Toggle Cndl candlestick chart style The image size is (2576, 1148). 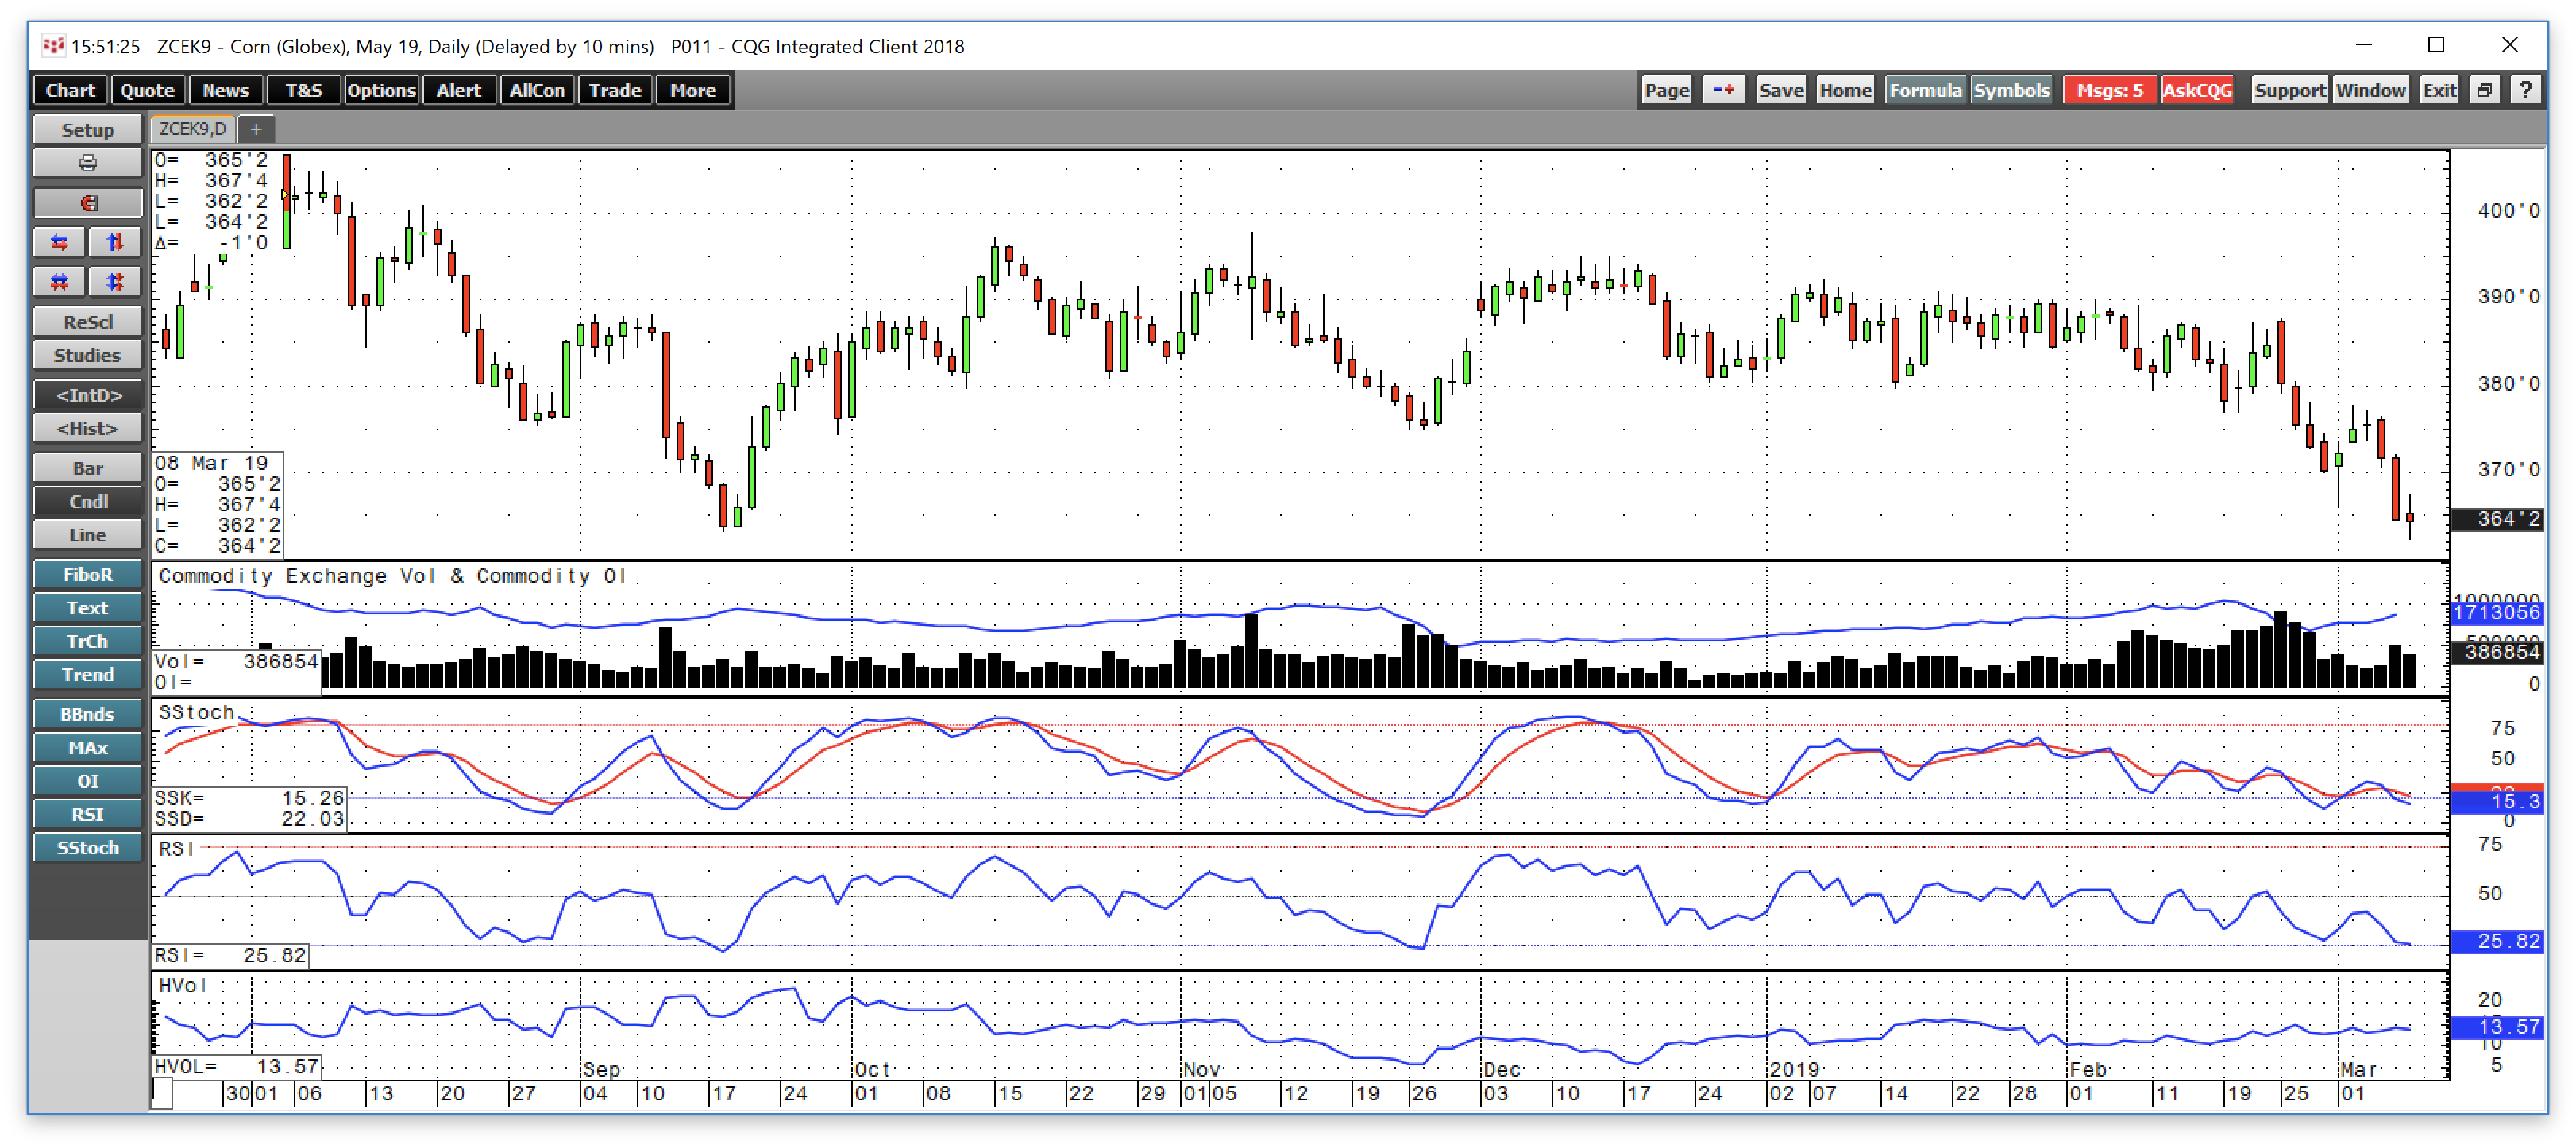88,501
